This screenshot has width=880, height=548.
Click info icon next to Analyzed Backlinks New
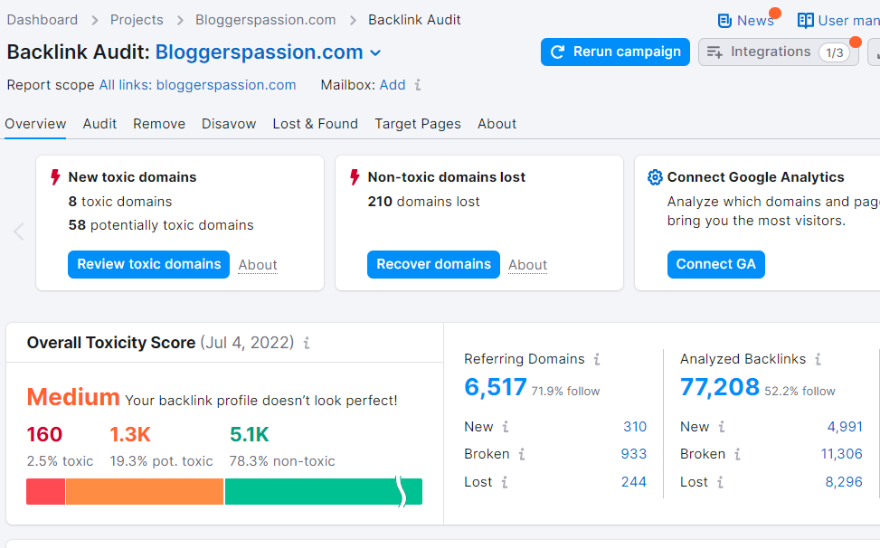click(x=722, y=427)
